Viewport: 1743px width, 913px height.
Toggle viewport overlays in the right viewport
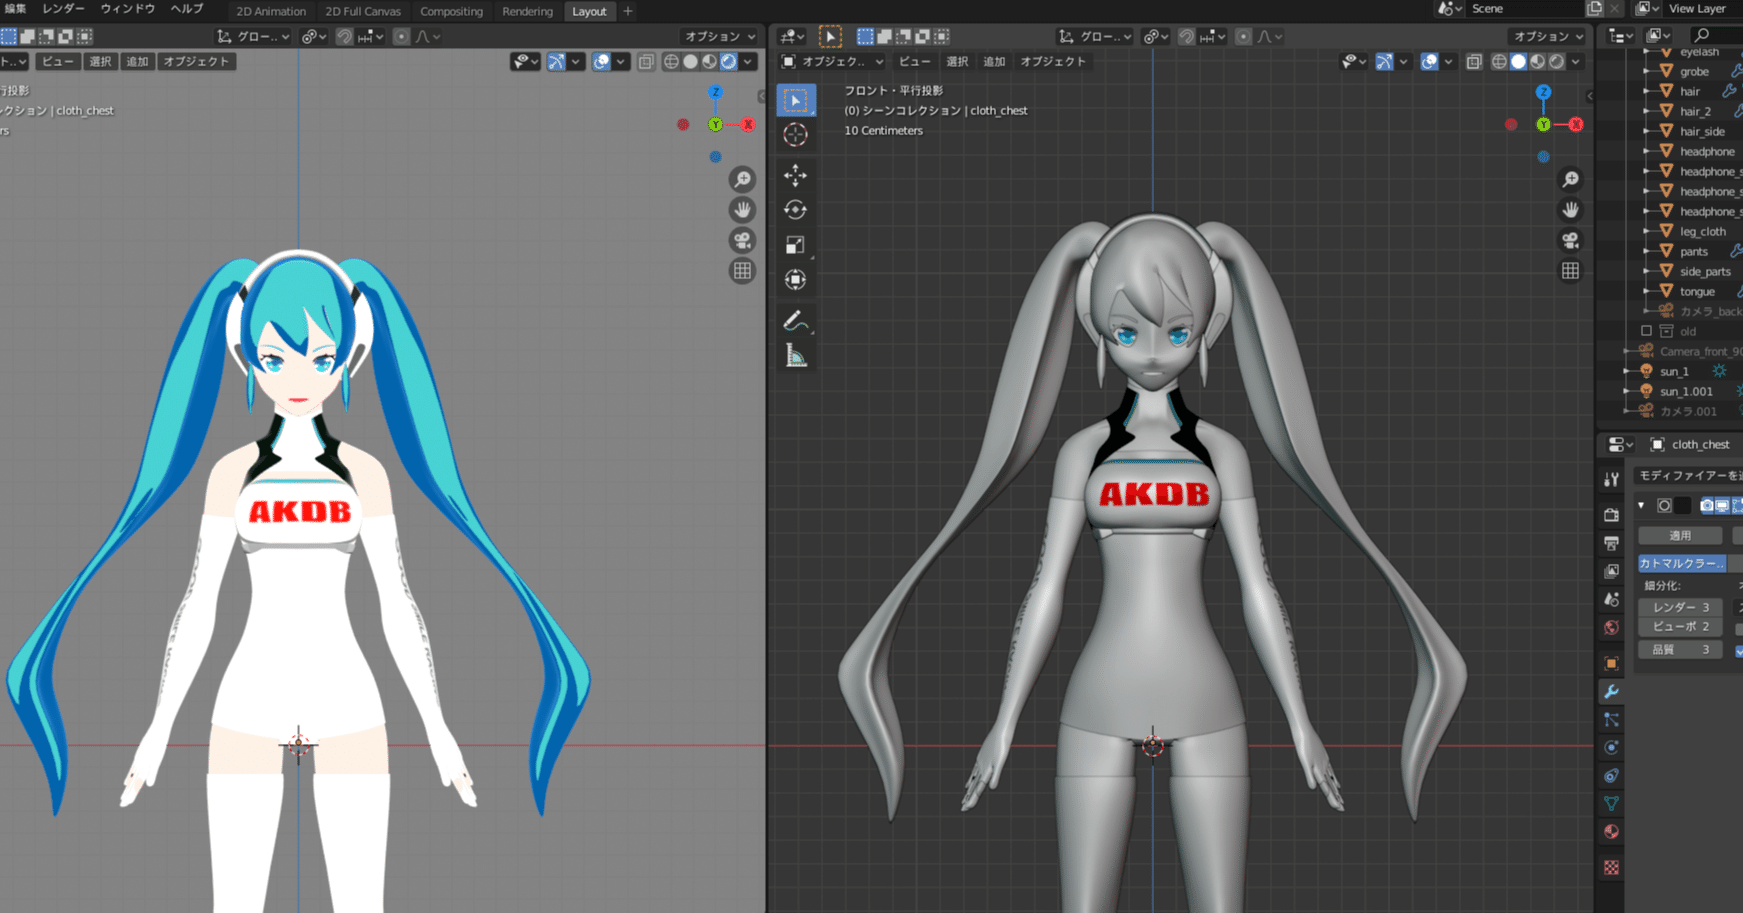pos(1430,61)
